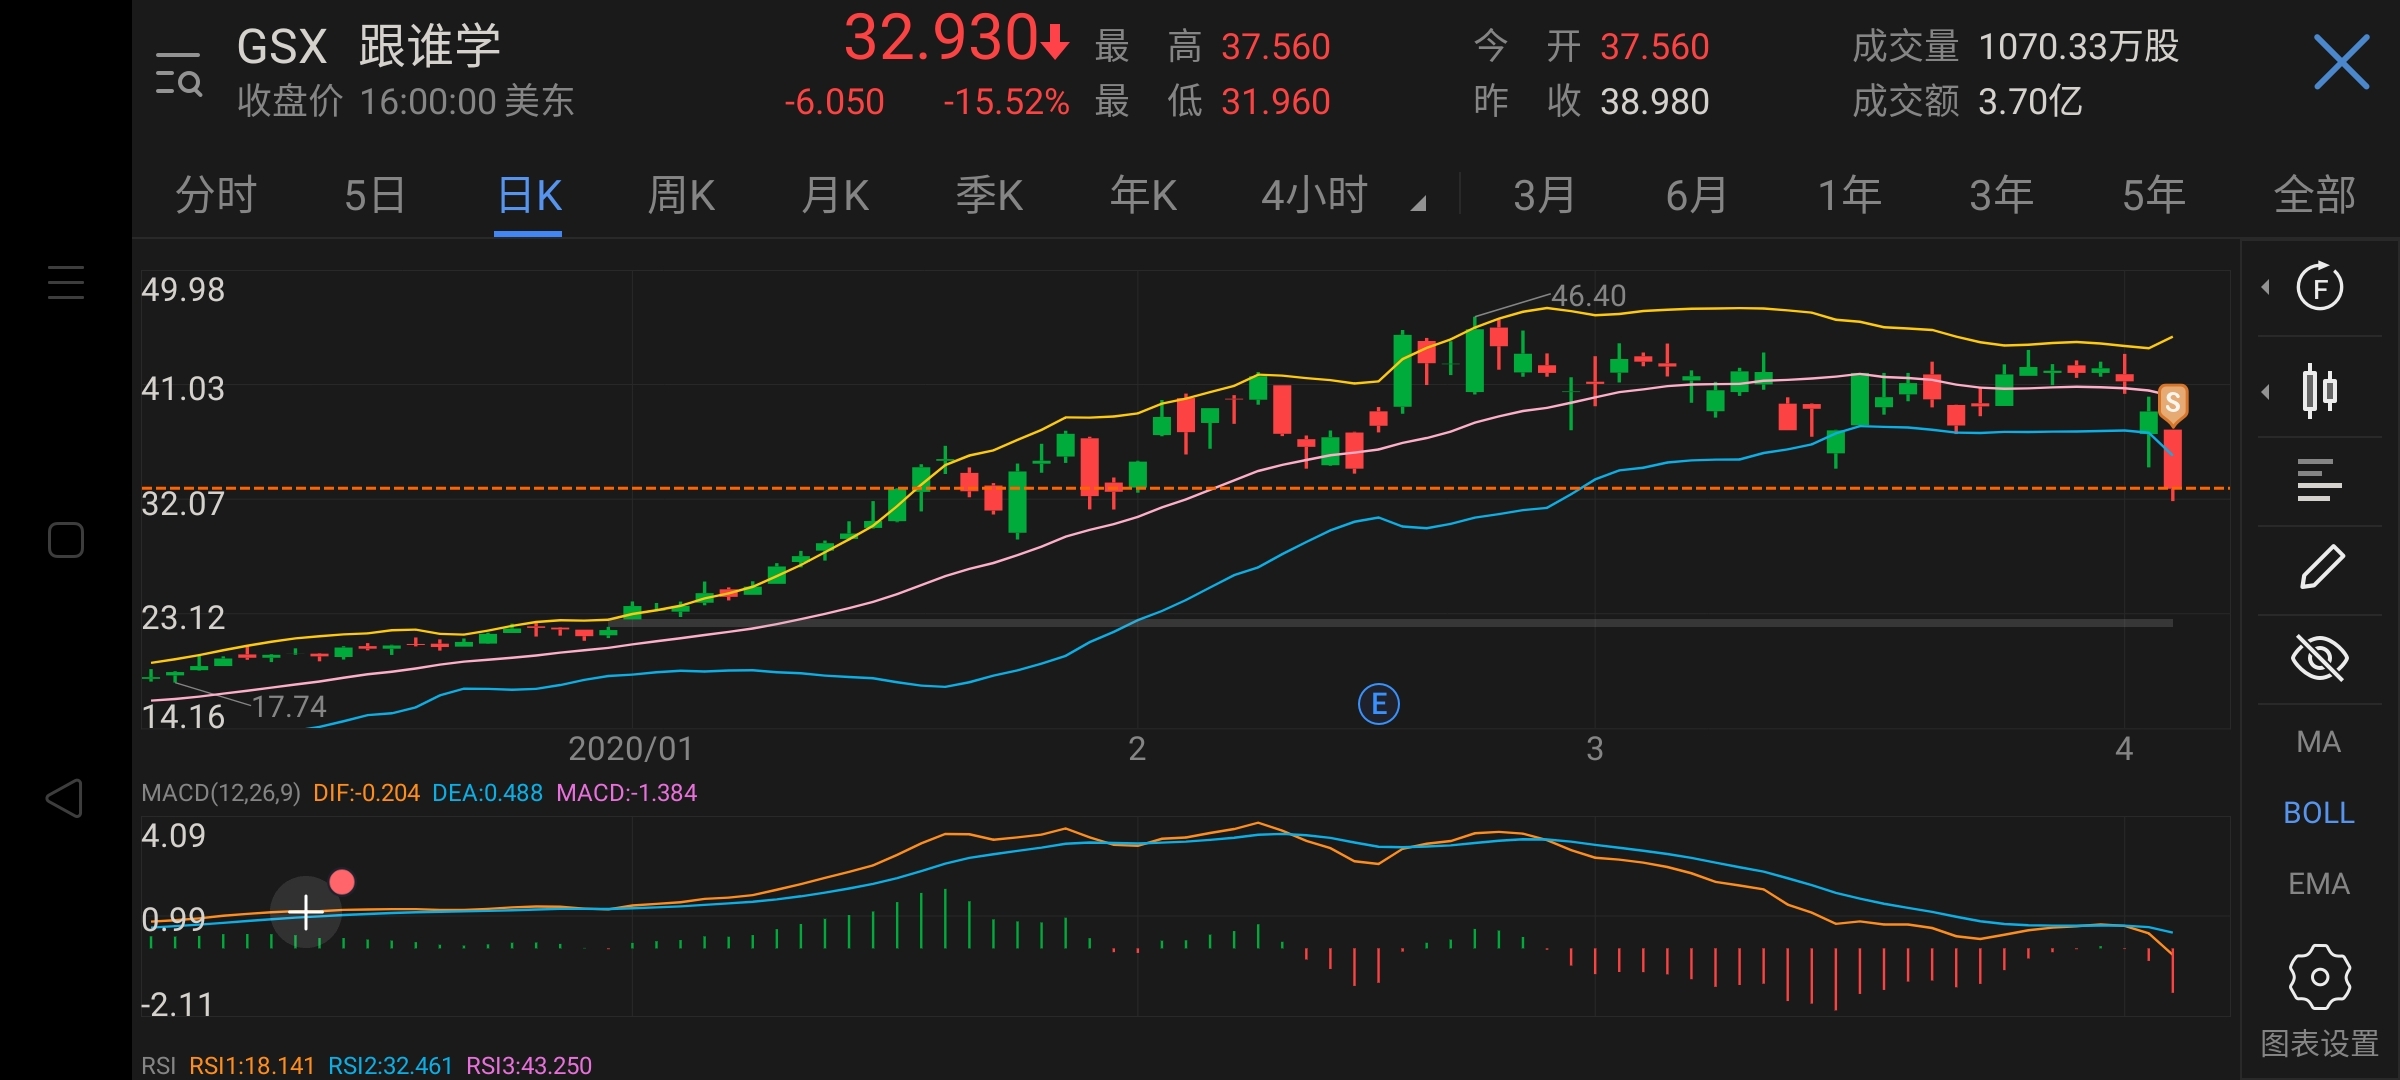2400x1080 pixels.
Task: Select the 3月 range
Action: click(x=1544, y=194)
